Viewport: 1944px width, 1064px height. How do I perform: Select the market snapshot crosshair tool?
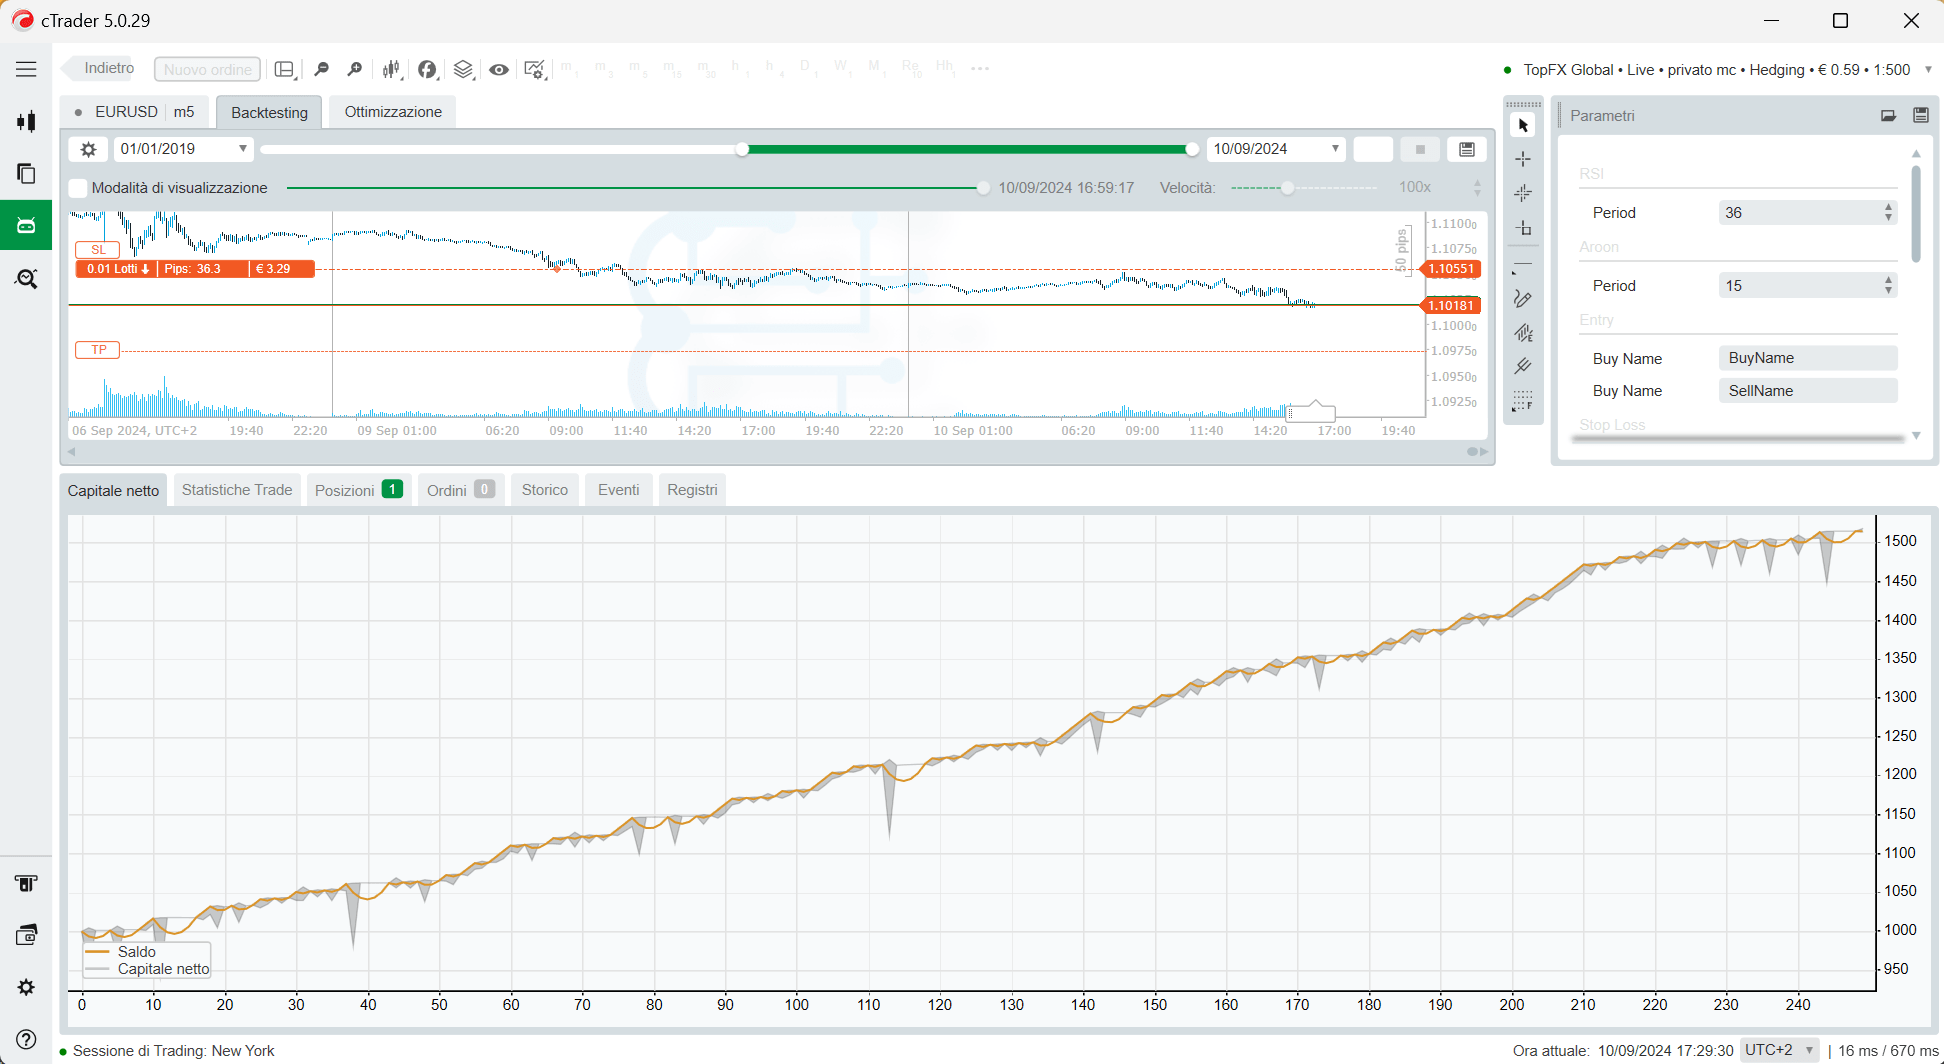pos(1523,193)
